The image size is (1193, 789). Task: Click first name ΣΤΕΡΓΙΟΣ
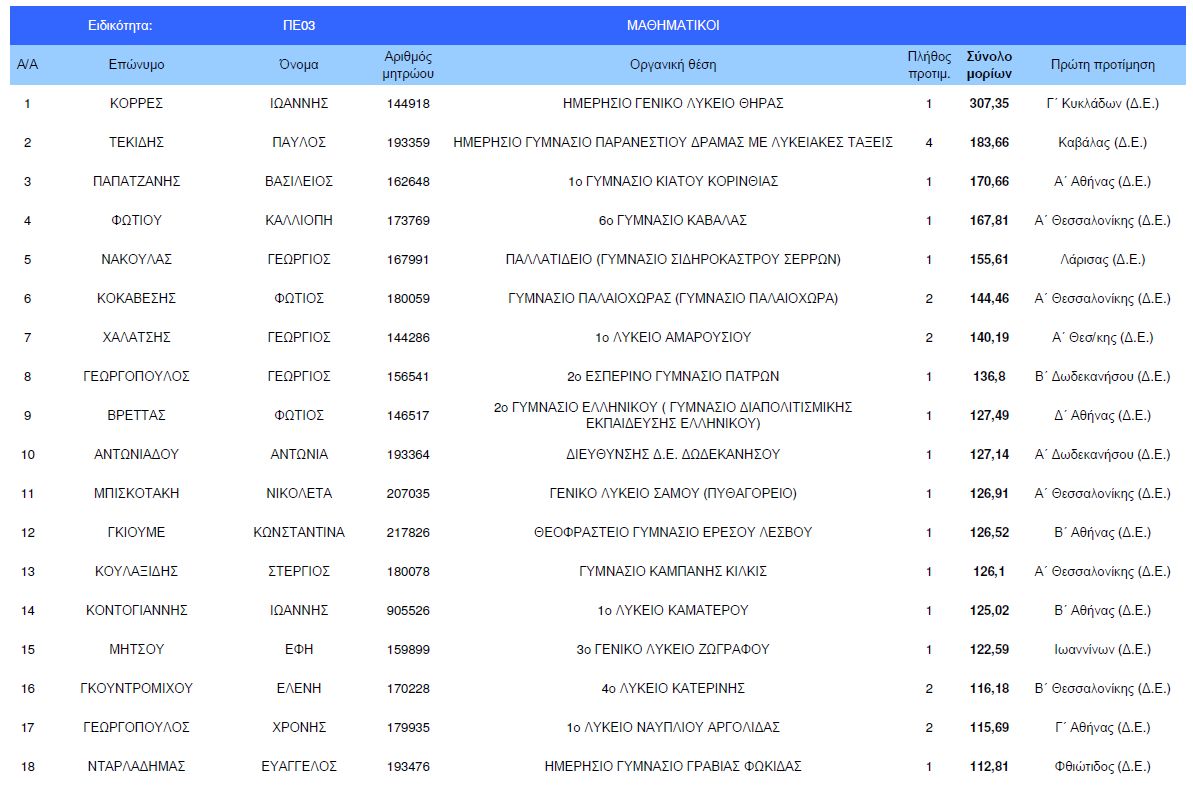[299, 571]
